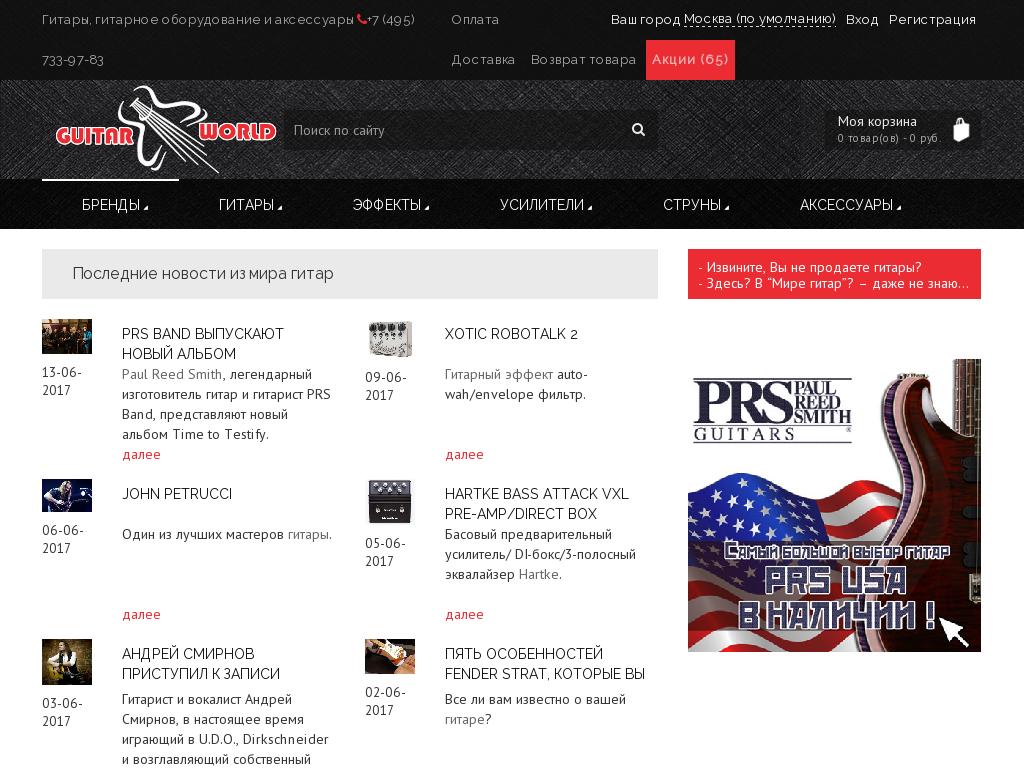This screenshot has width=1024, height=768.
Task: Change city via Москва (по умолчанию)
Action: click(x=760, y=20)
